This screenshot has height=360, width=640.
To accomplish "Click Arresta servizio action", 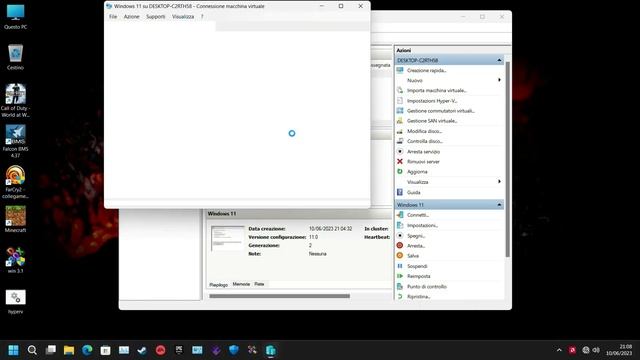I will click(x=423, y=151).
